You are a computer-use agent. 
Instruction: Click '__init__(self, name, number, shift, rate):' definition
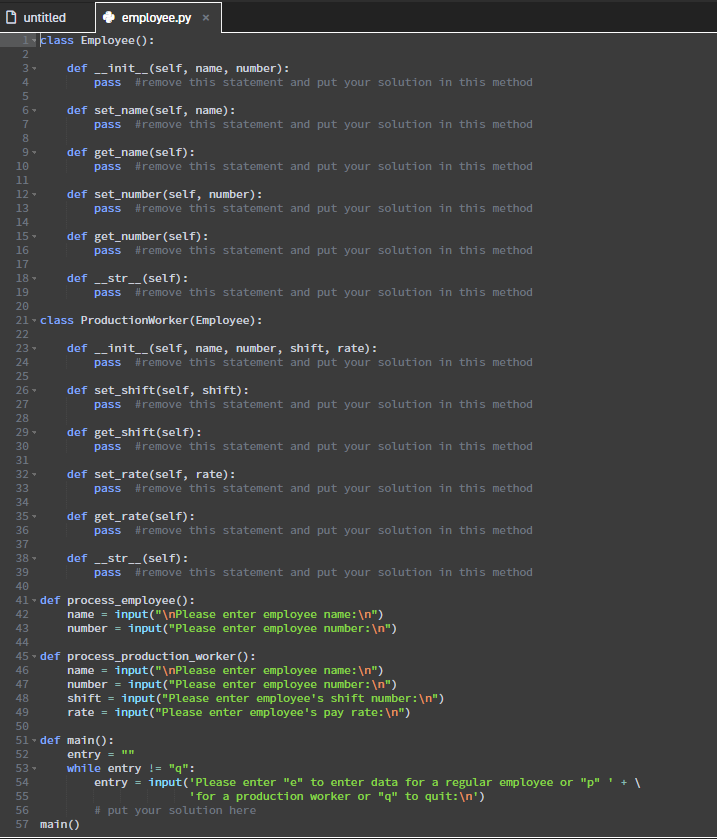(x=235, y=348)
